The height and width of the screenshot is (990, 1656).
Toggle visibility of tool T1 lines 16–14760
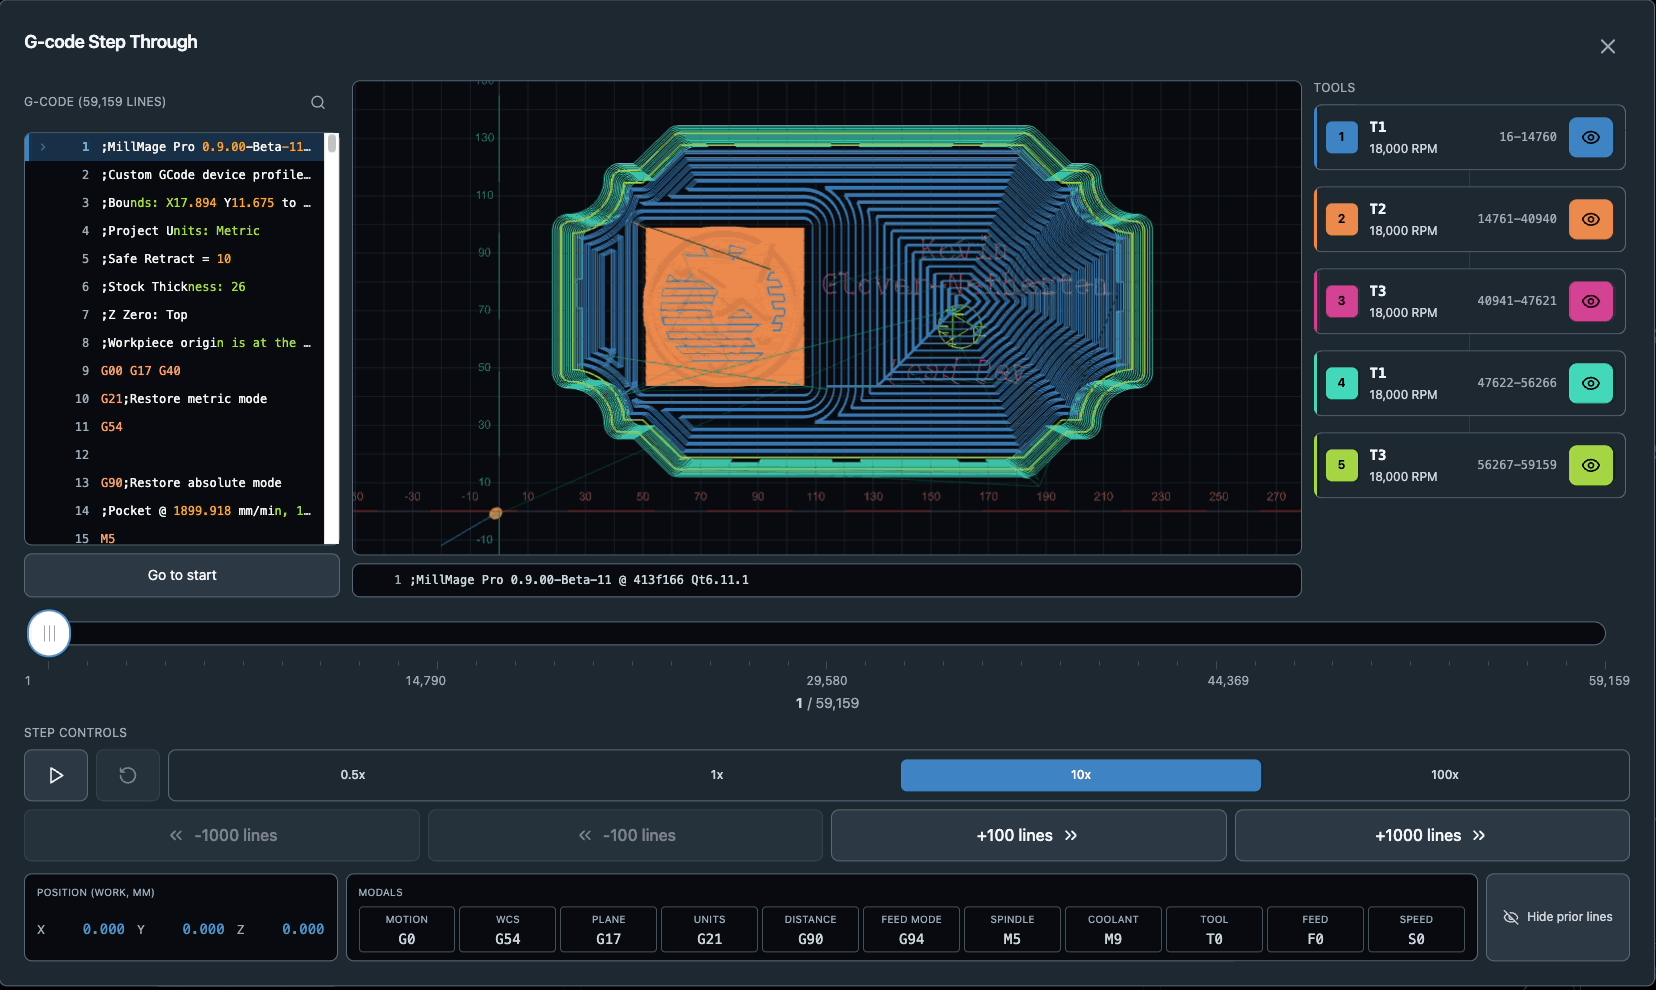pyautogui.click(x=1591, y=137)
